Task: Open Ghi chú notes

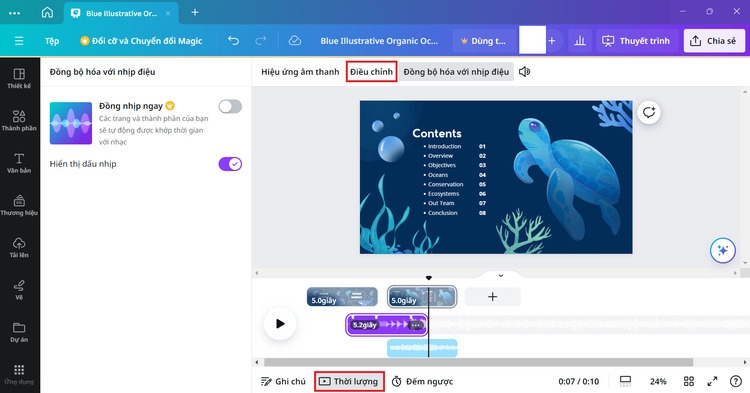Action: coord(283,382)
